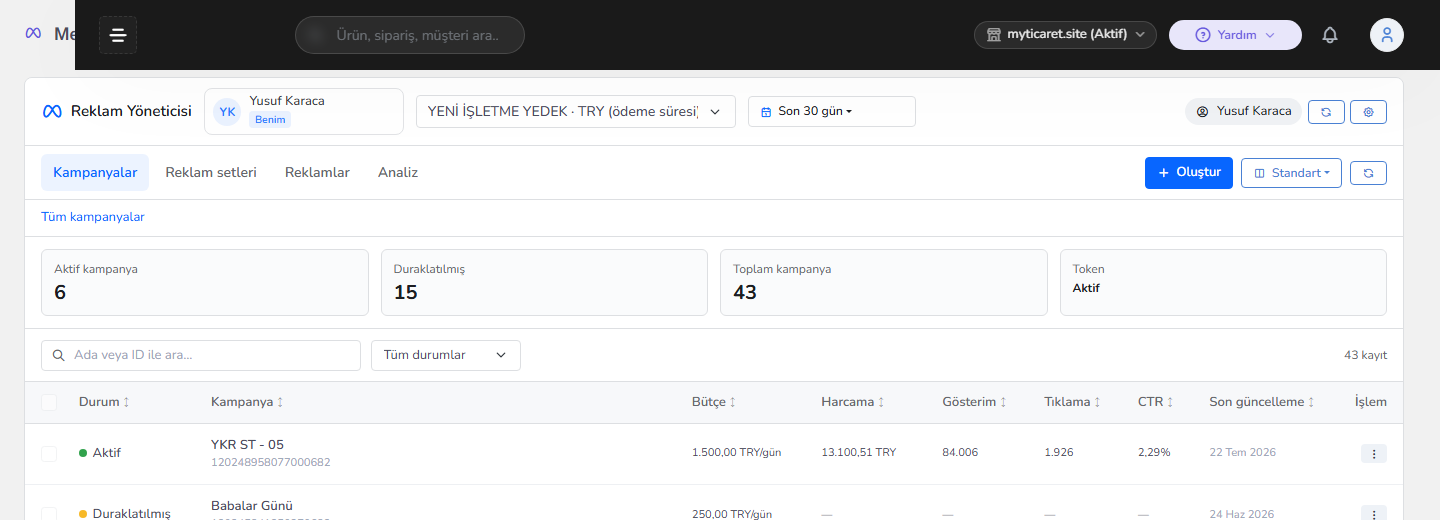The width and height of the screenshot is (1440, 520).
Task: Sort by Gösterim column
Action: [x=974, y=402]
